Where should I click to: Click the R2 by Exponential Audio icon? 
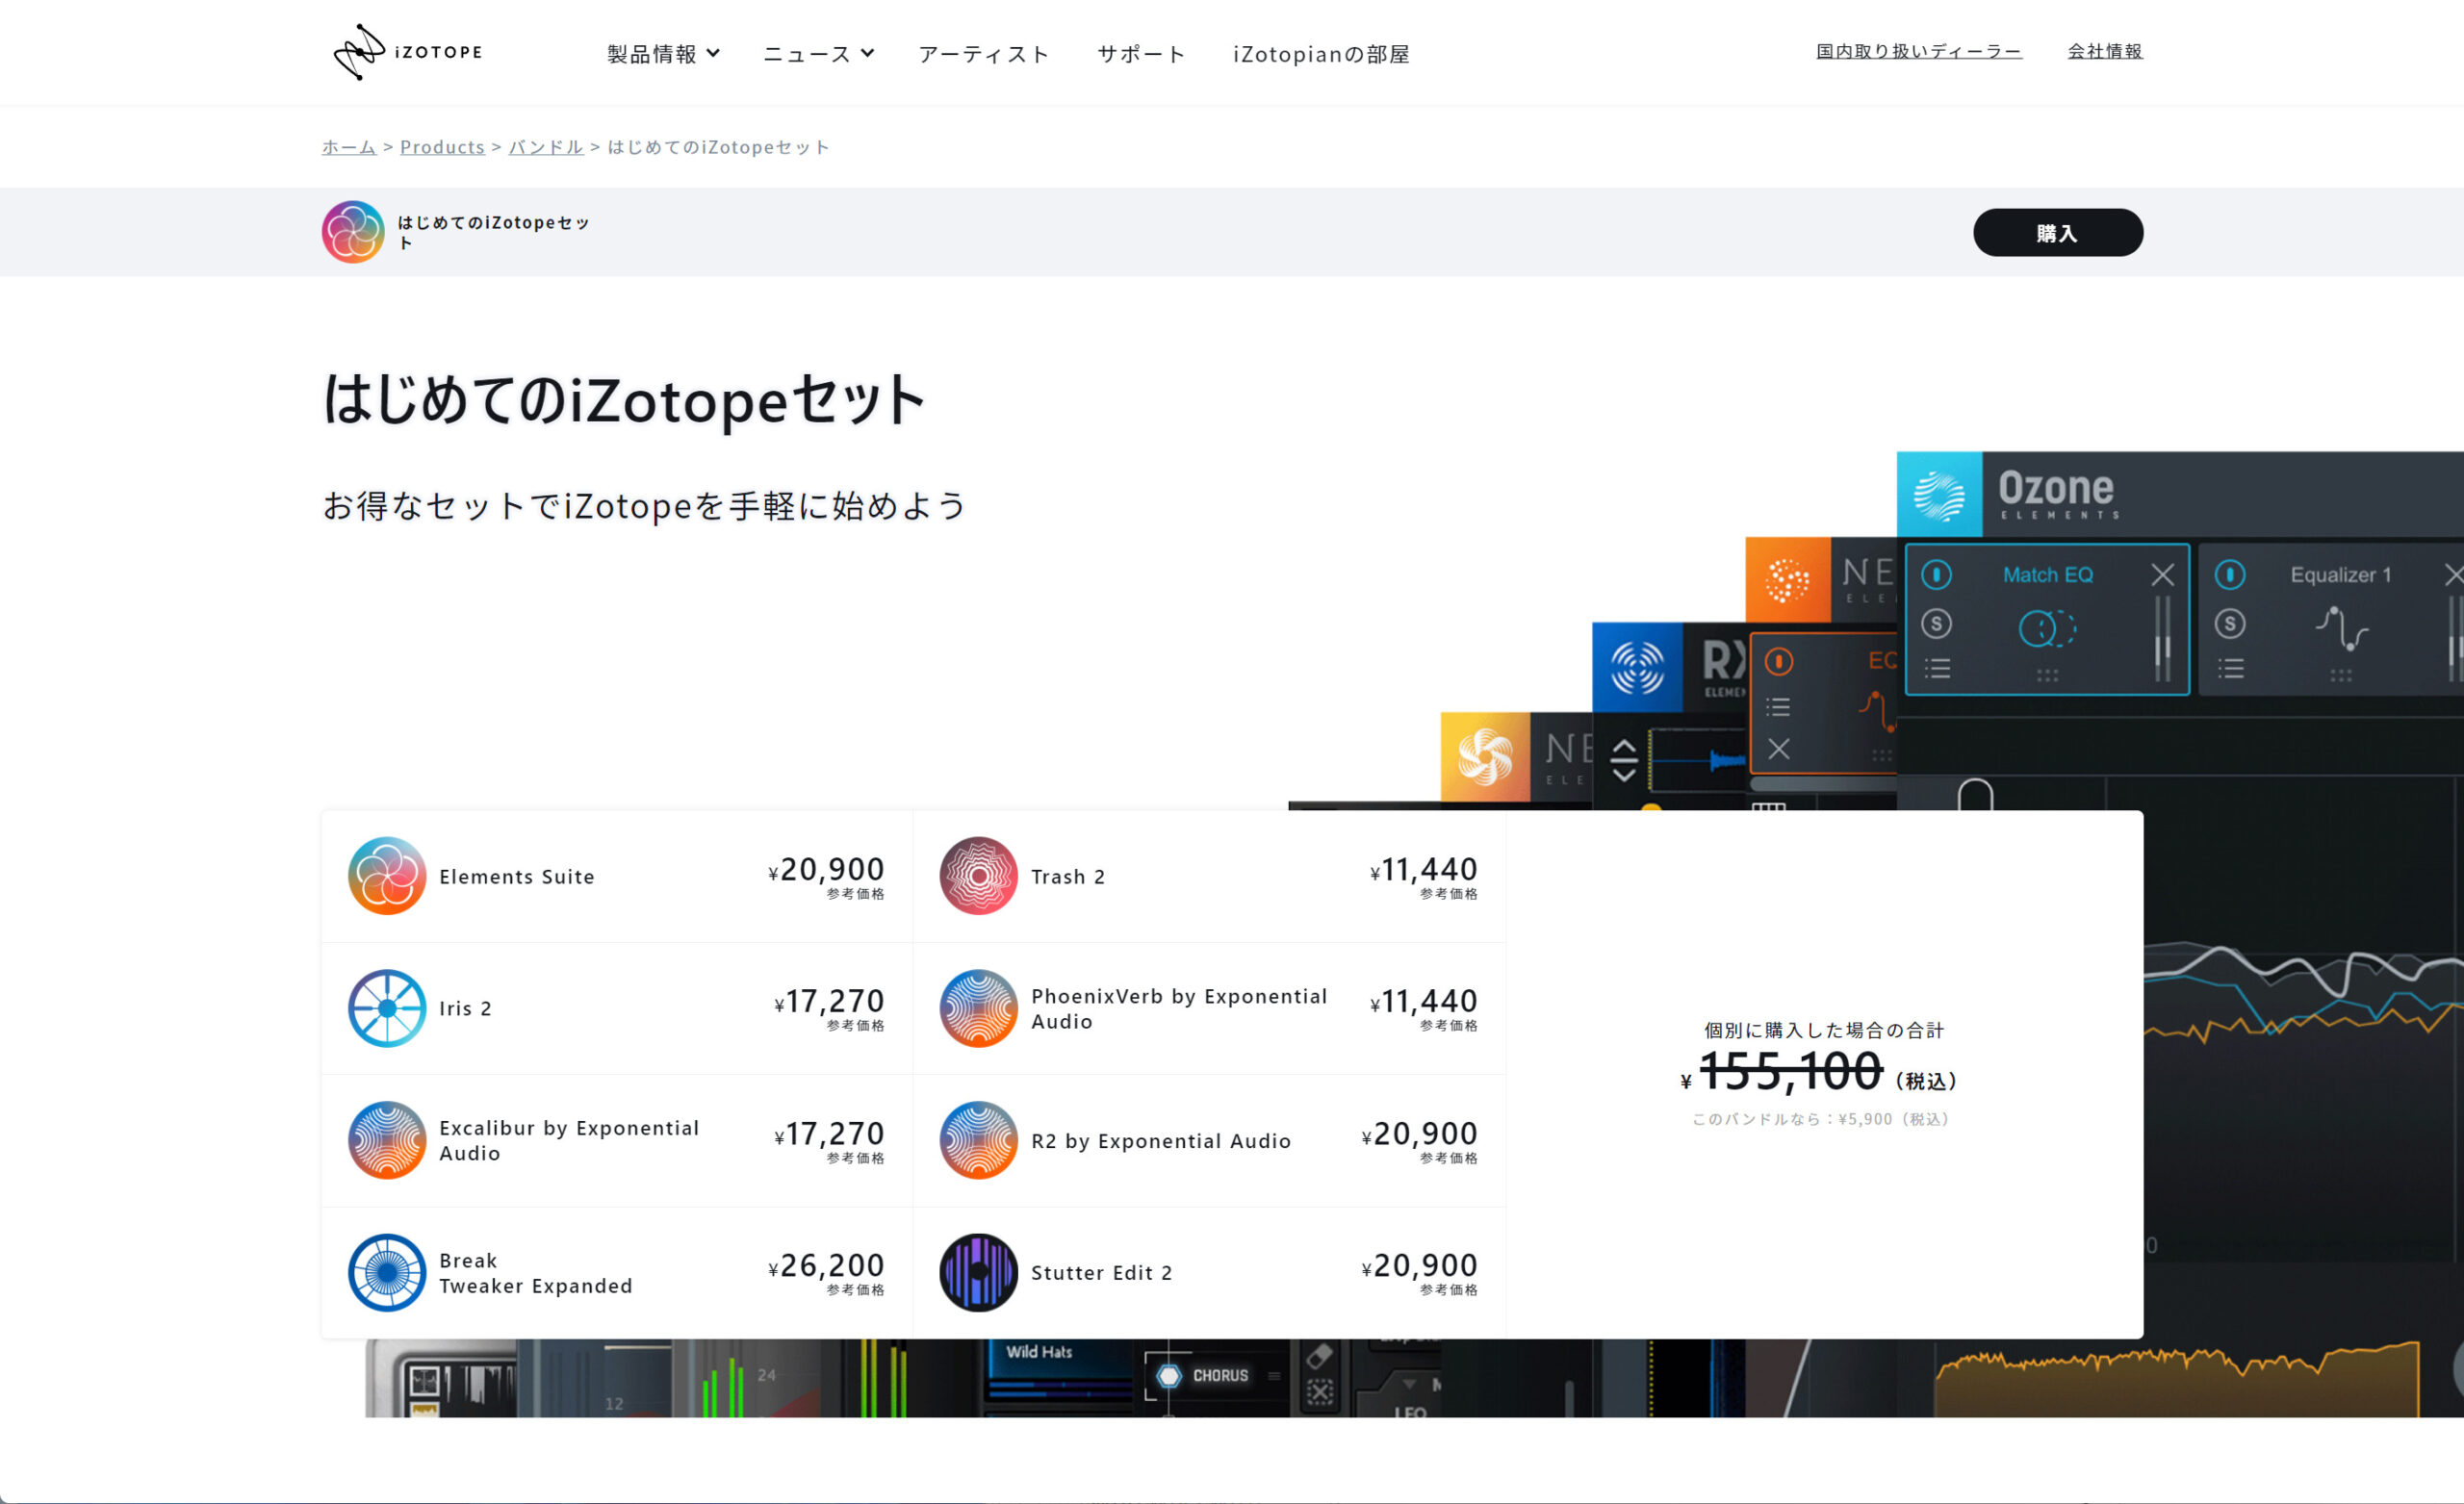979,1140
